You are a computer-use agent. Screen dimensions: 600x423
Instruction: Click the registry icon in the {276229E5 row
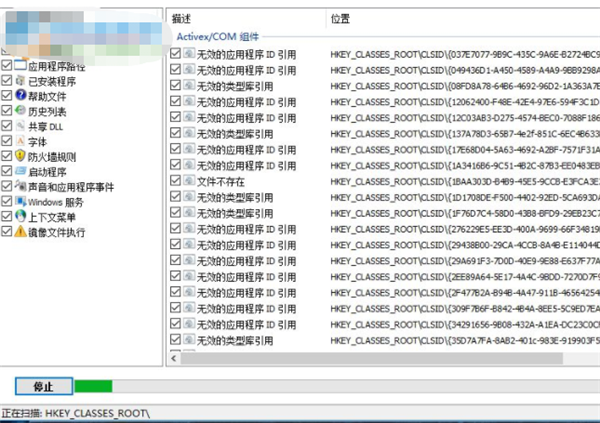click(x=189, y=229)
